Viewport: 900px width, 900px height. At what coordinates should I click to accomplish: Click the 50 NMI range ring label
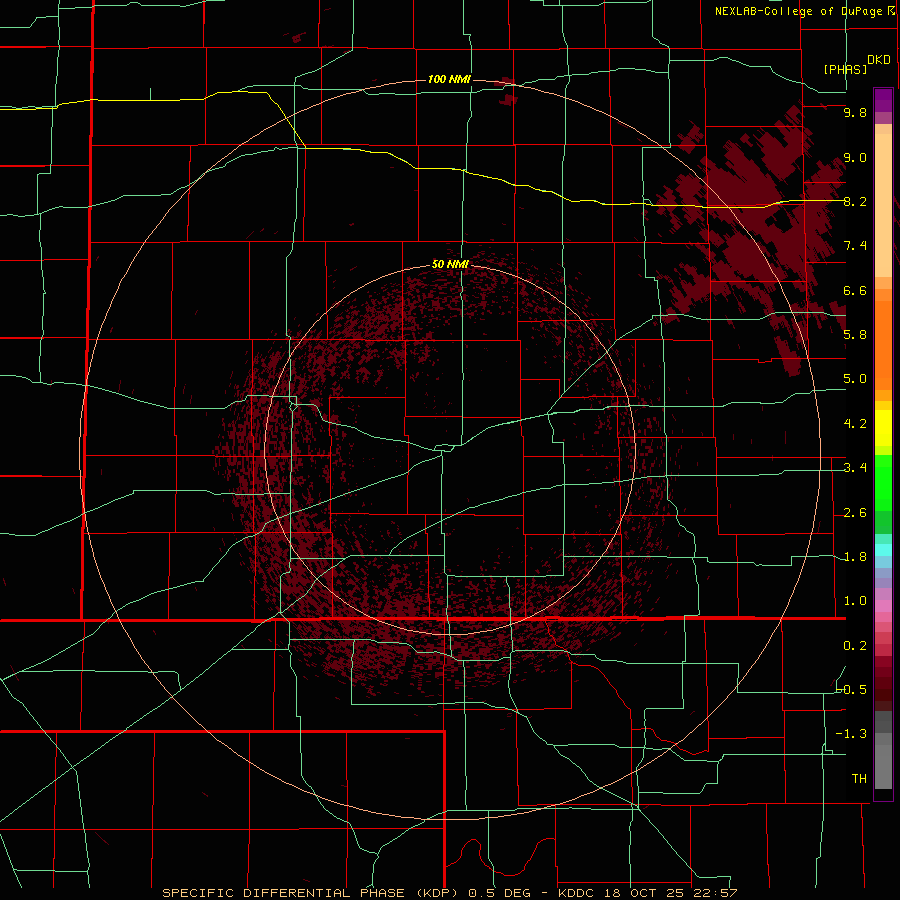pyautogui.click(x=450, y=264)
